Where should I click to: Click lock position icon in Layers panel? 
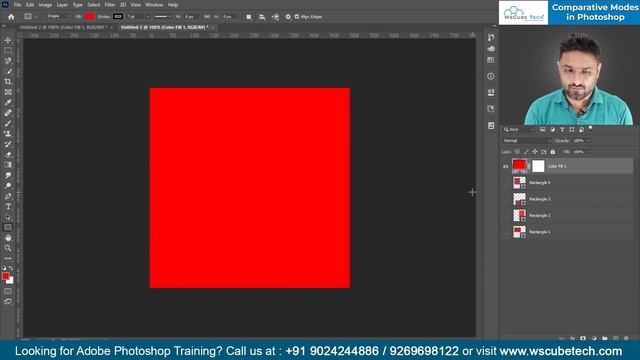(x=535, y=152)
